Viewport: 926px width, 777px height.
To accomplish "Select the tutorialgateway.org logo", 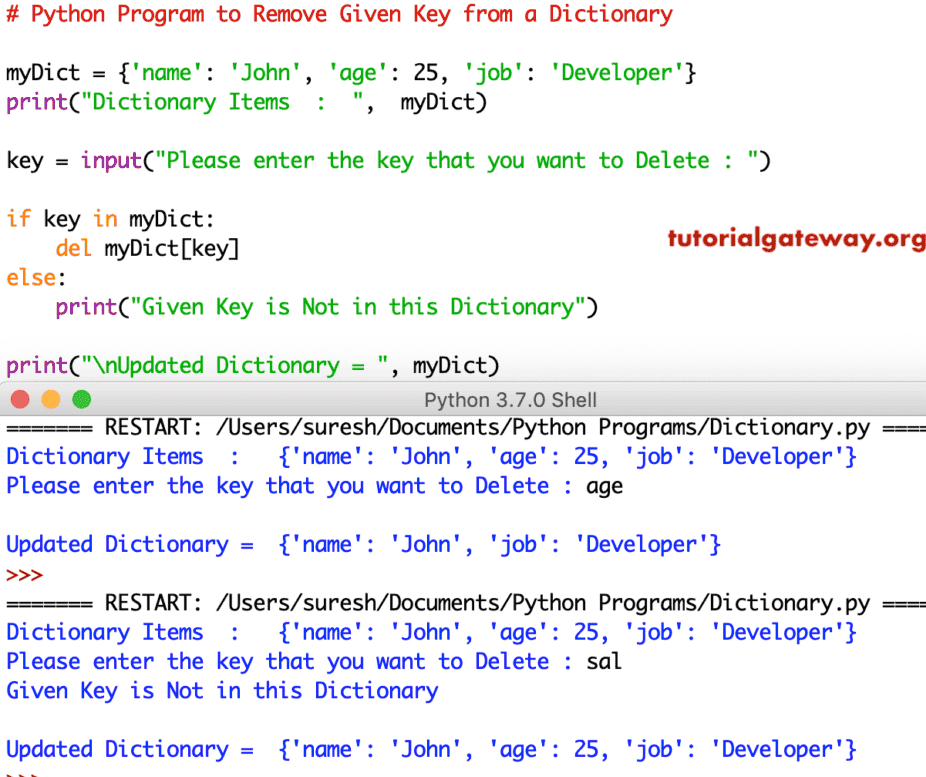I will point(795,239).
